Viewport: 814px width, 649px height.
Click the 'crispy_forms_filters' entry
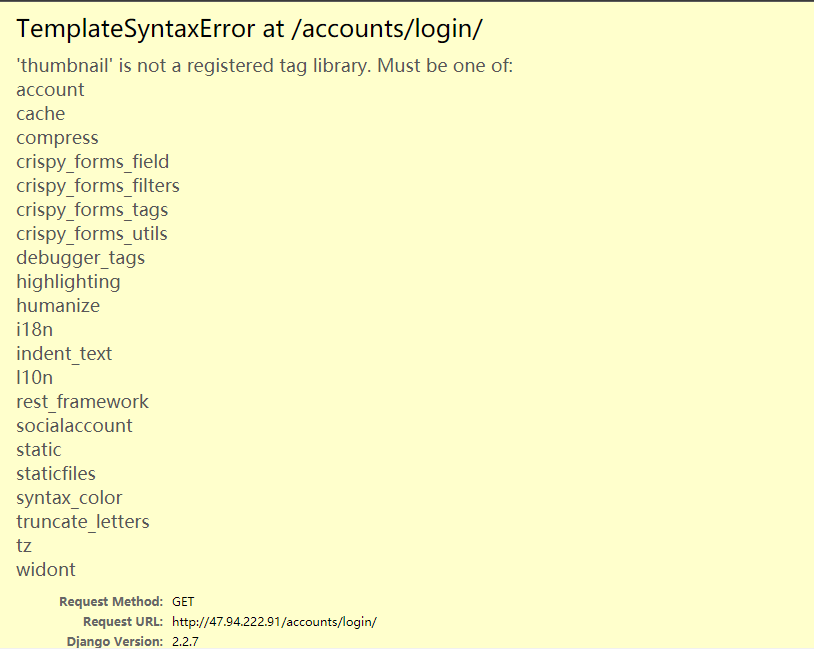coord(97,186)
